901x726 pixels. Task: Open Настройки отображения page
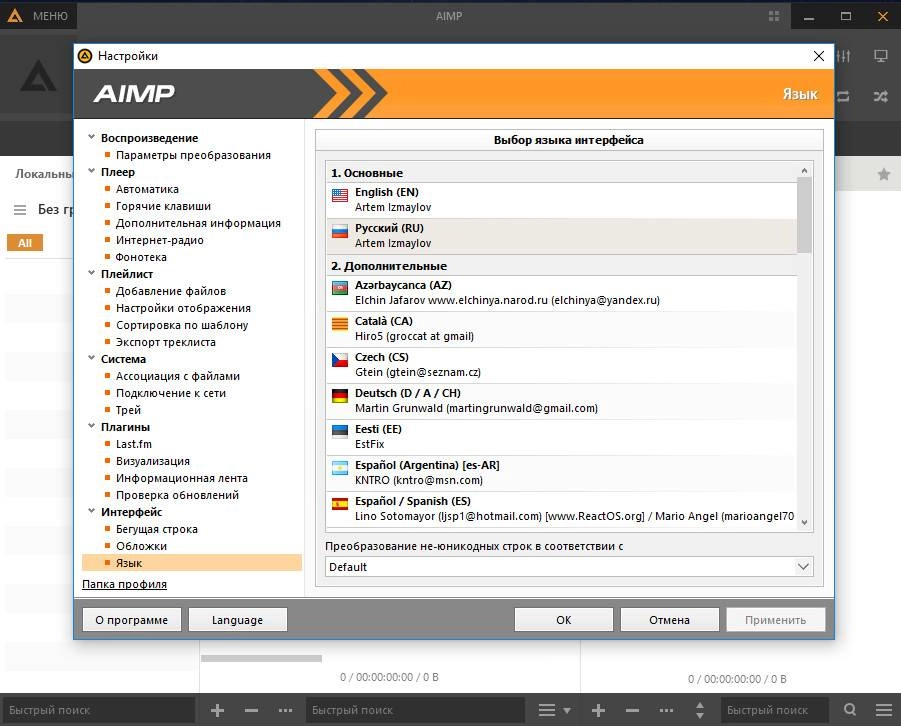click(x=183, y=308)
